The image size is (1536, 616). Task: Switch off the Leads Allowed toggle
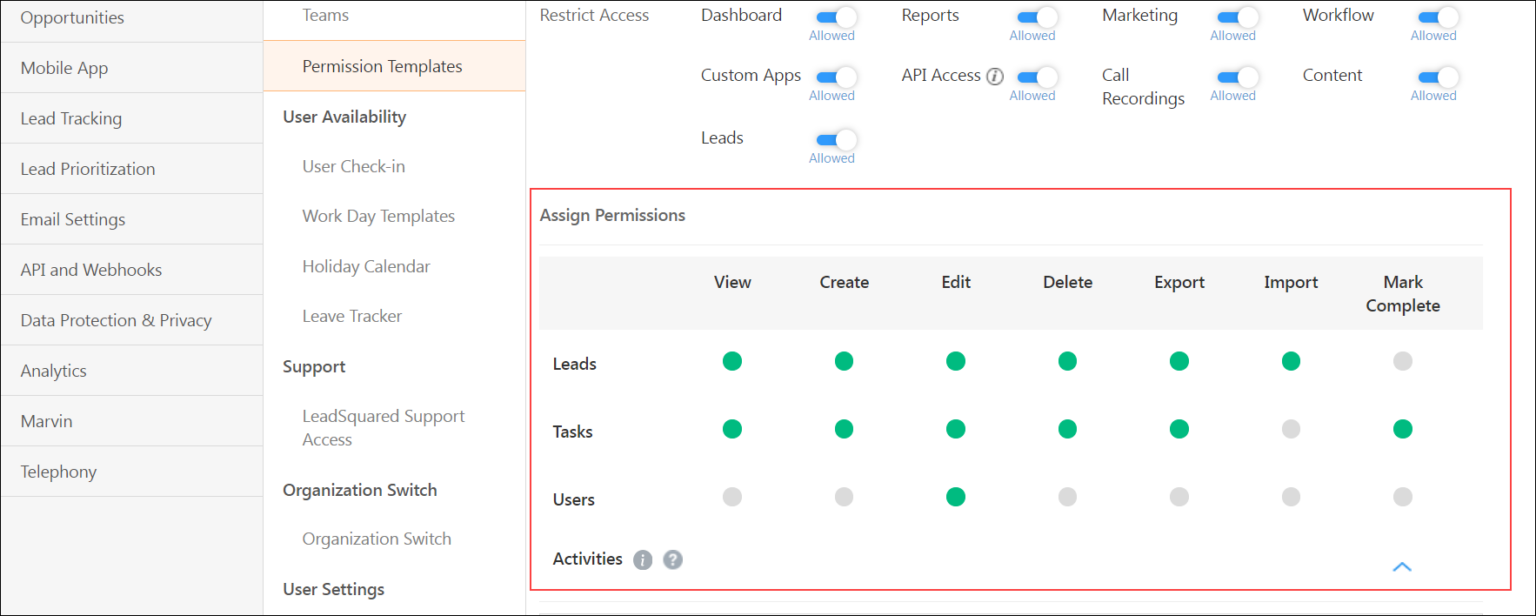[x=831, y=140]
